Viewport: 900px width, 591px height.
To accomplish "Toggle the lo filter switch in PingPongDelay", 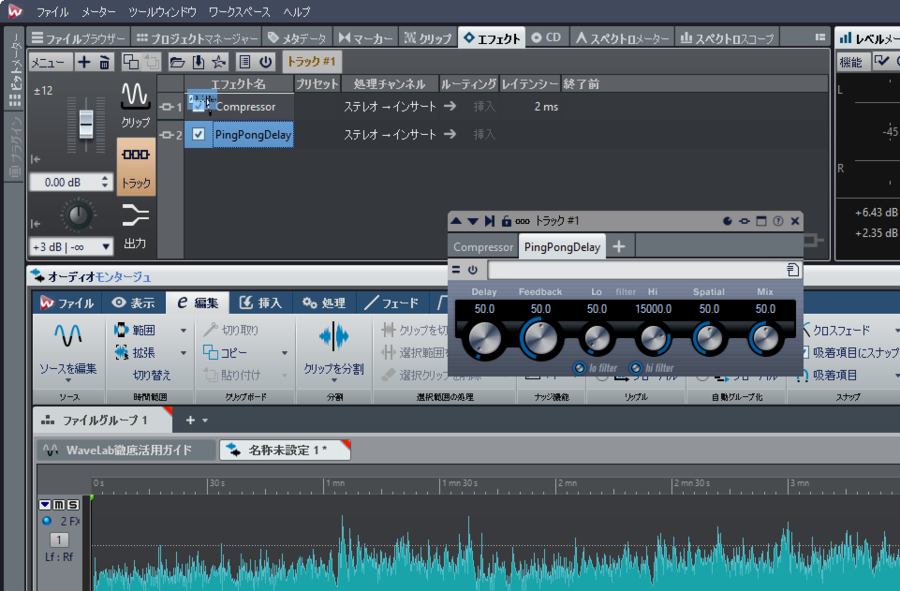I will (x=580, y=368).
